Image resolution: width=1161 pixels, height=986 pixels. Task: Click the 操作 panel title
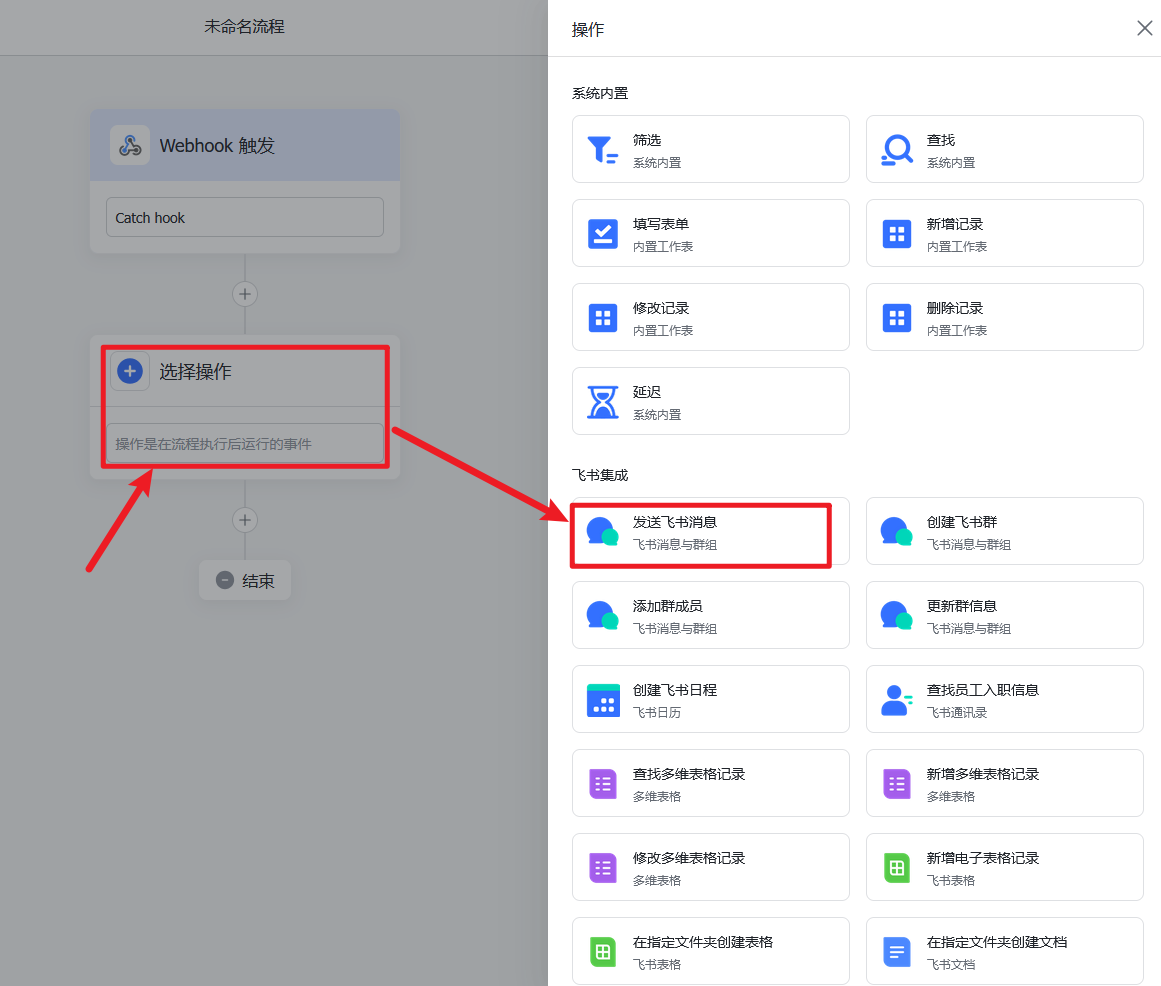pyautogui.click(x=588, y=29)
